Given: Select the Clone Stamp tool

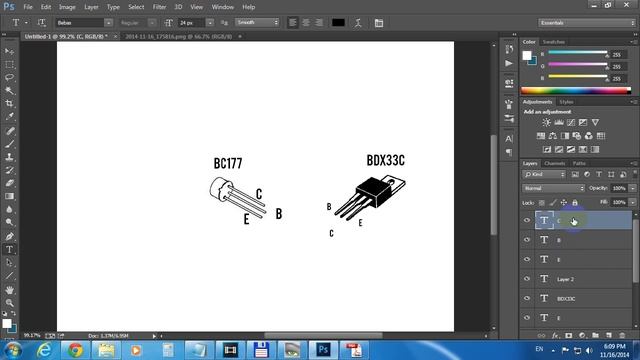Looking at the screenshot, I should click(x=9, y=157).
